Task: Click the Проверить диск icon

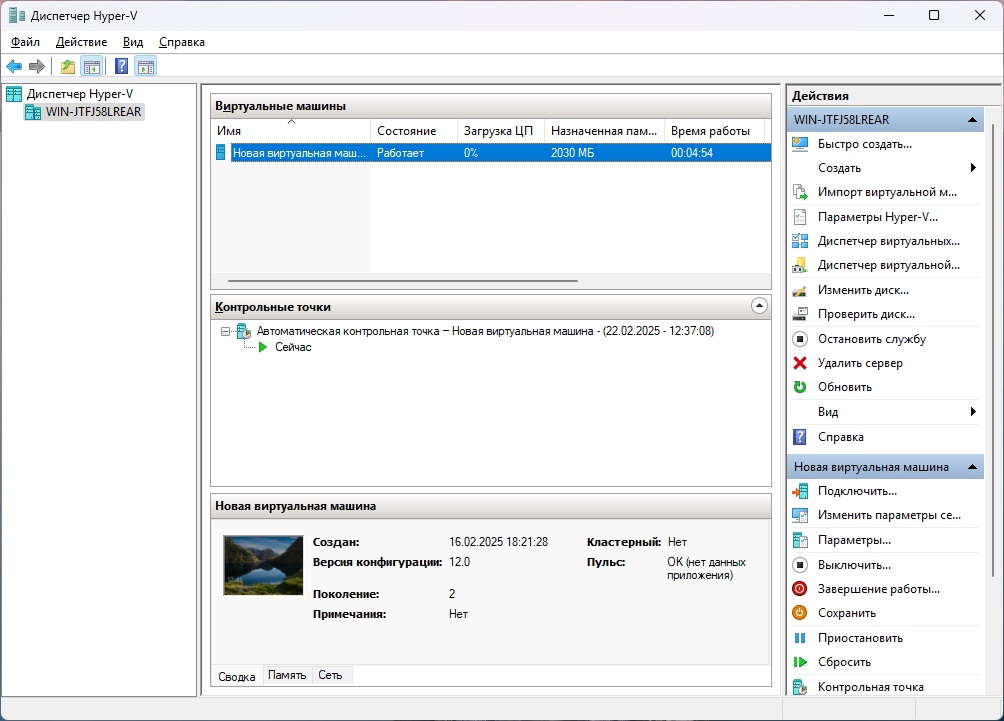Action: (x=800, y=314)
